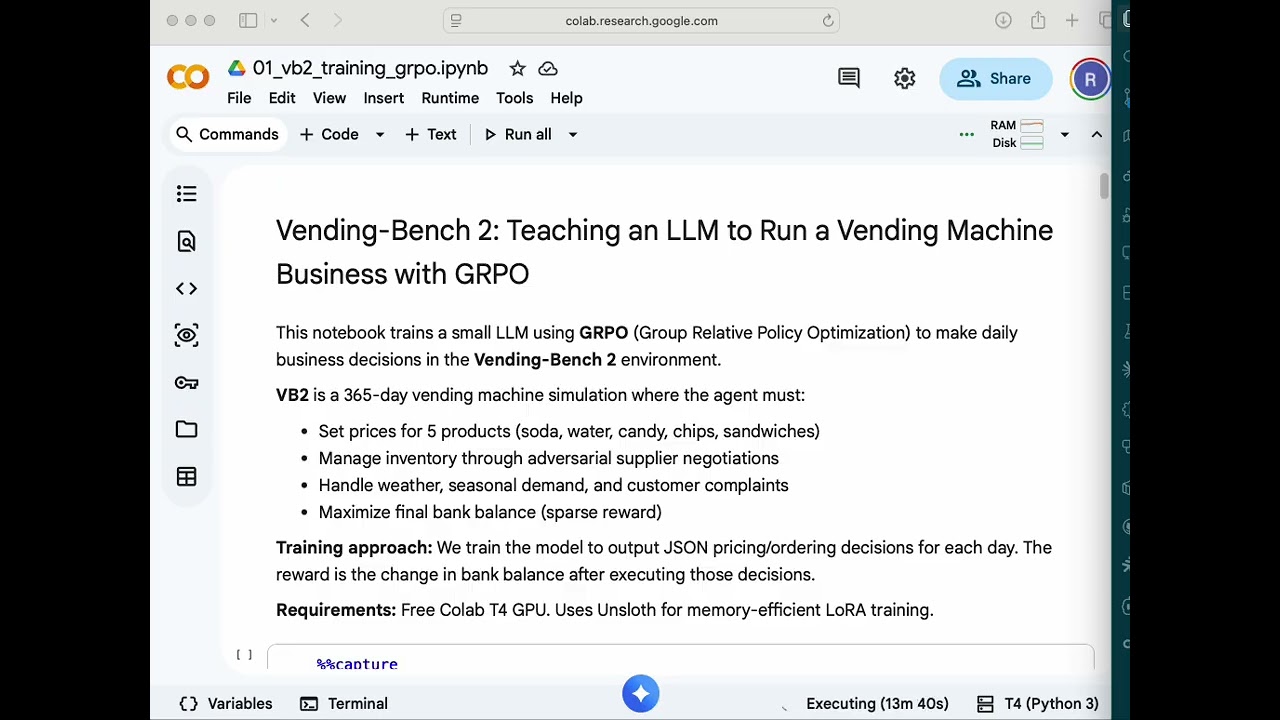
Task: Add a new Text cell
Action: (431, 134)
